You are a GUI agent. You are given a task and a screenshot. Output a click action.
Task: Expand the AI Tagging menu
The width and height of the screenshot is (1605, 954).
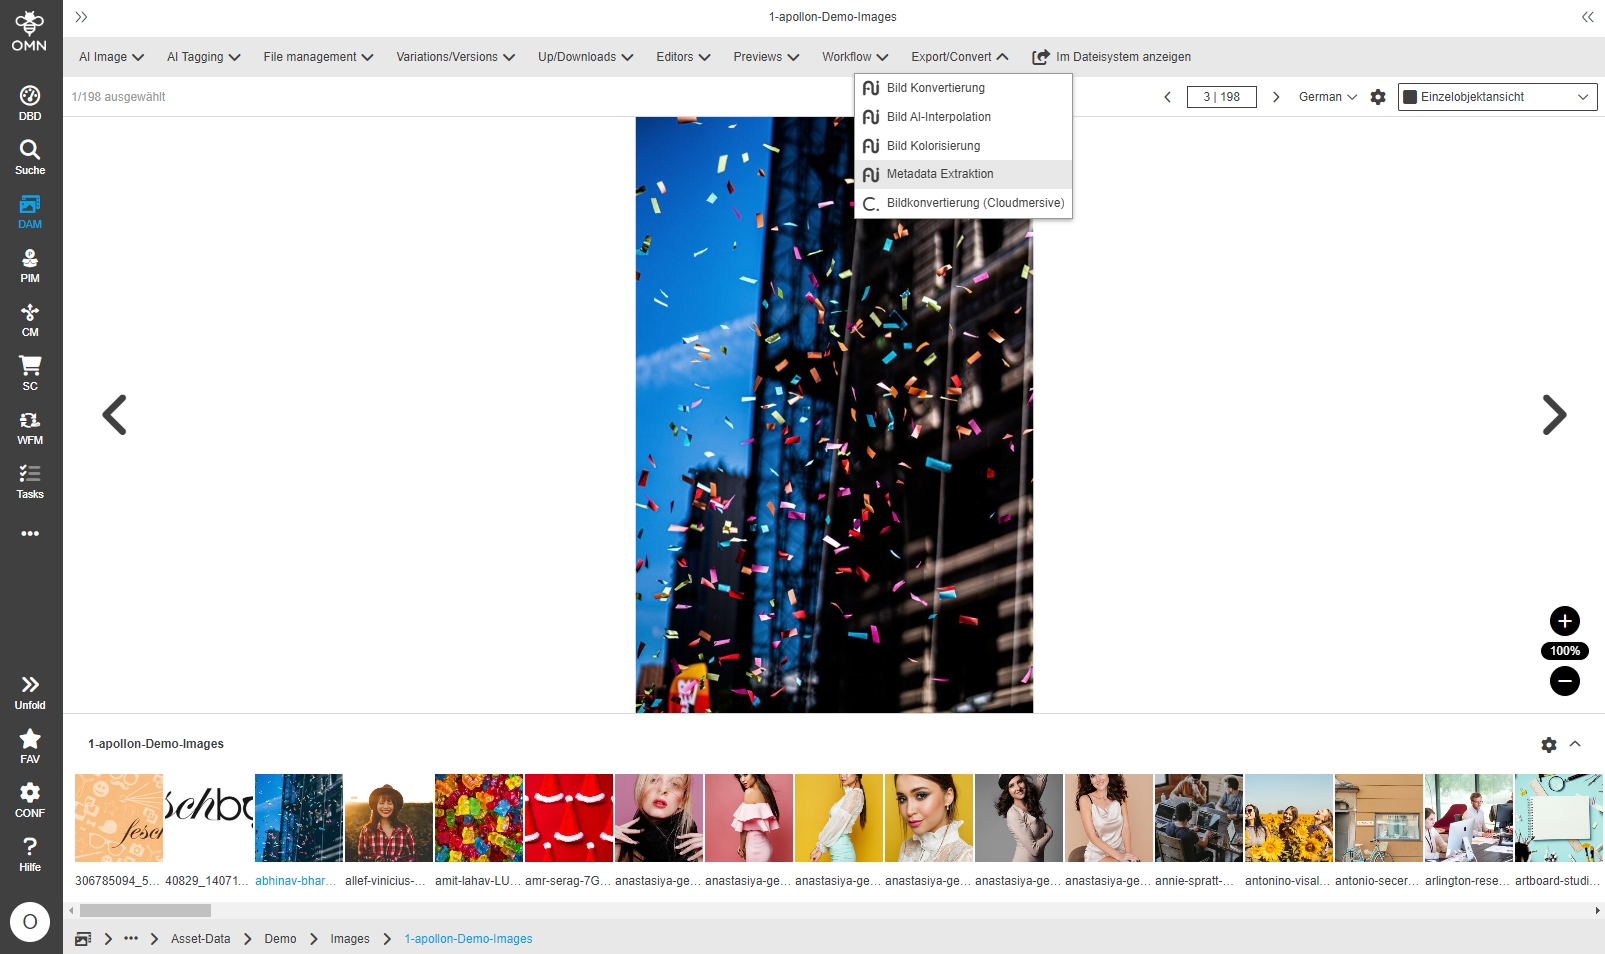(x=204, y=57)
